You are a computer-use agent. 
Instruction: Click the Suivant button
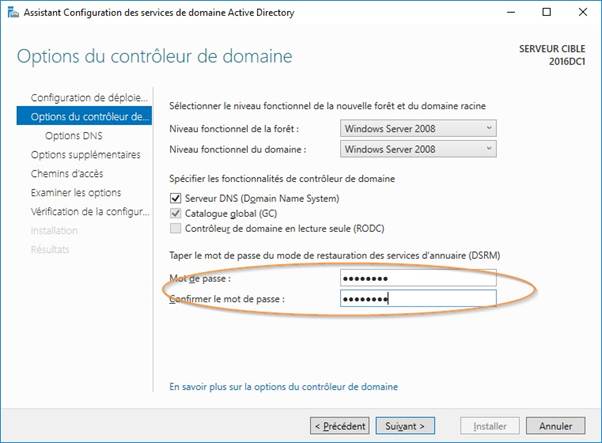pos(405,426)
